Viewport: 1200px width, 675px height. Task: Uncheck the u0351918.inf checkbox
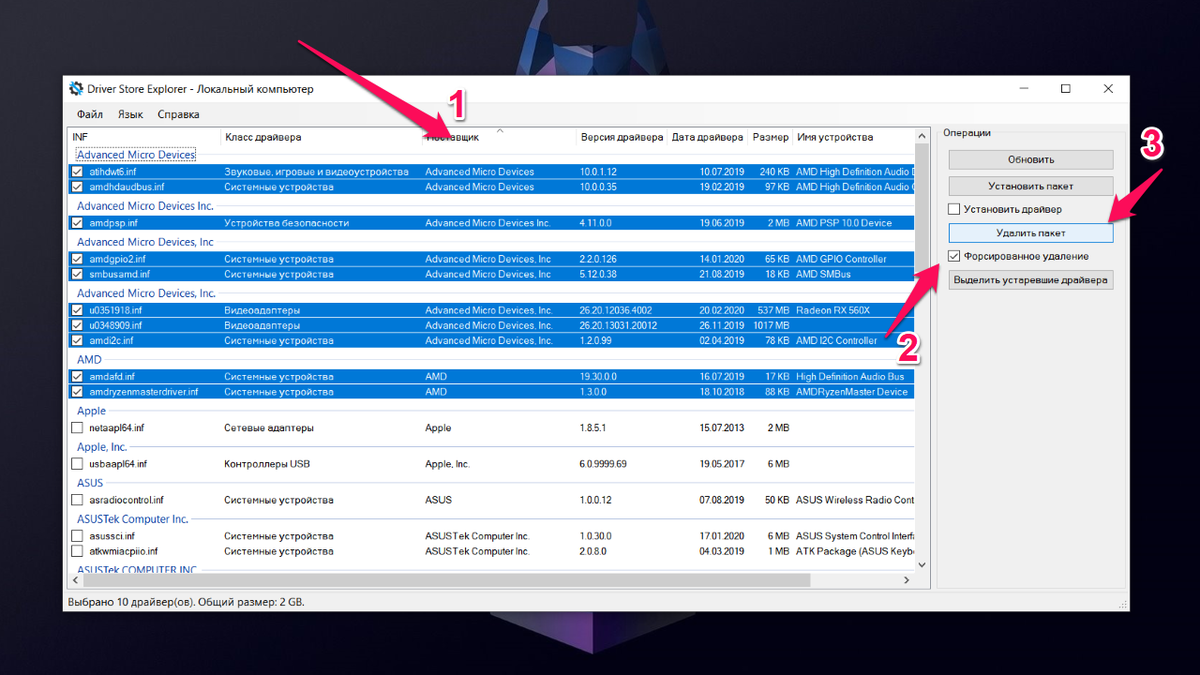coord(78,311)
